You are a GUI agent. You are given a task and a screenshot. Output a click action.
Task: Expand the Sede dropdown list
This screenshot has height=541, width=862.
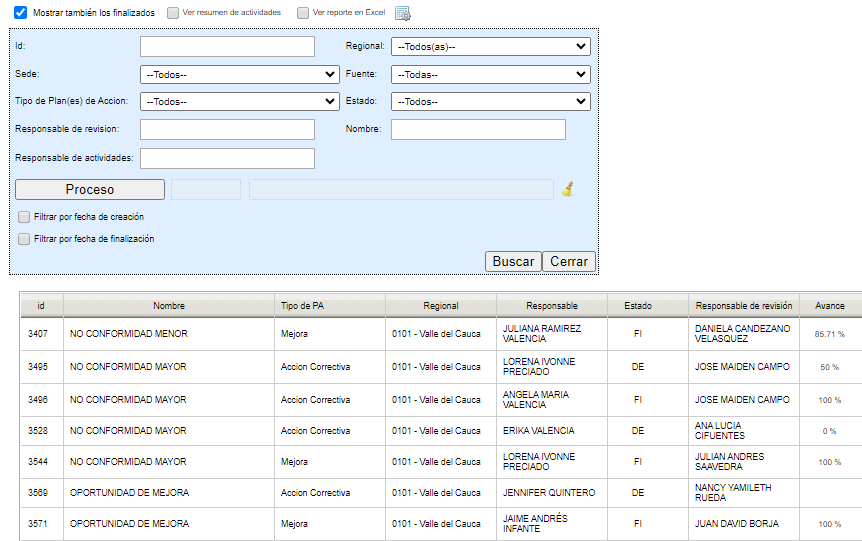click(239, 74)
